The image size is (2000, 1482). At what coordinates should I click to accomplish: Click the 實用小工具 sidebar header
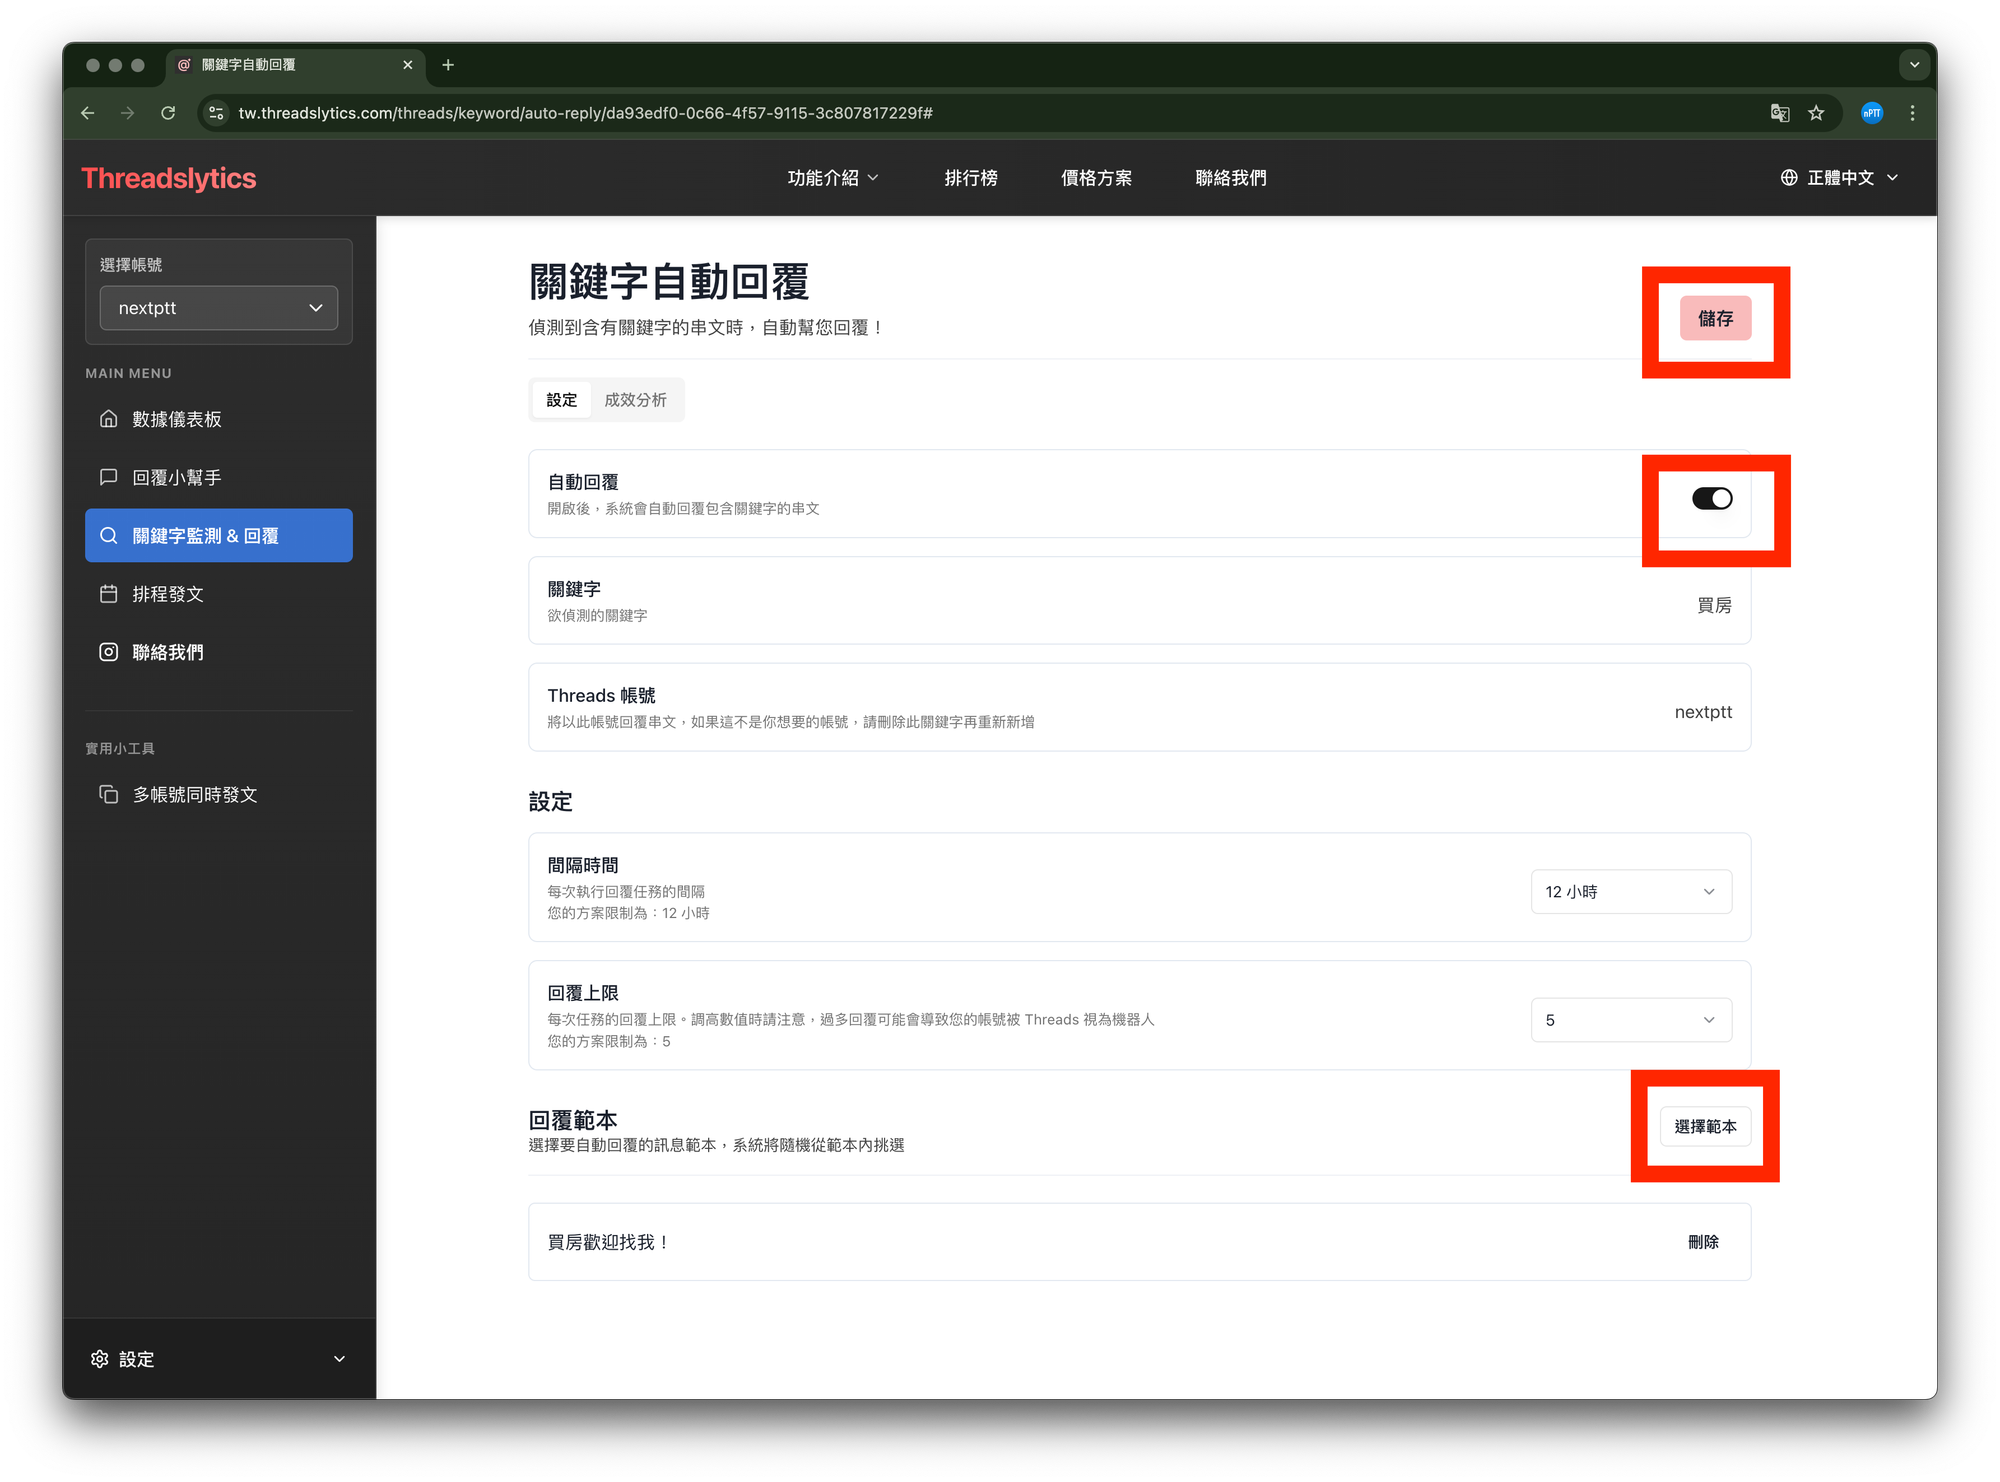pyautogui.click(x=120, y=748)
